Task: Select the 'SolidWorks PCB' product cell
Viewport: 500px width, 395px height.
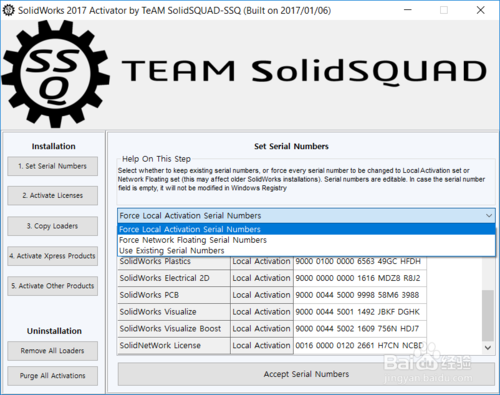Action: coord(174,295)
